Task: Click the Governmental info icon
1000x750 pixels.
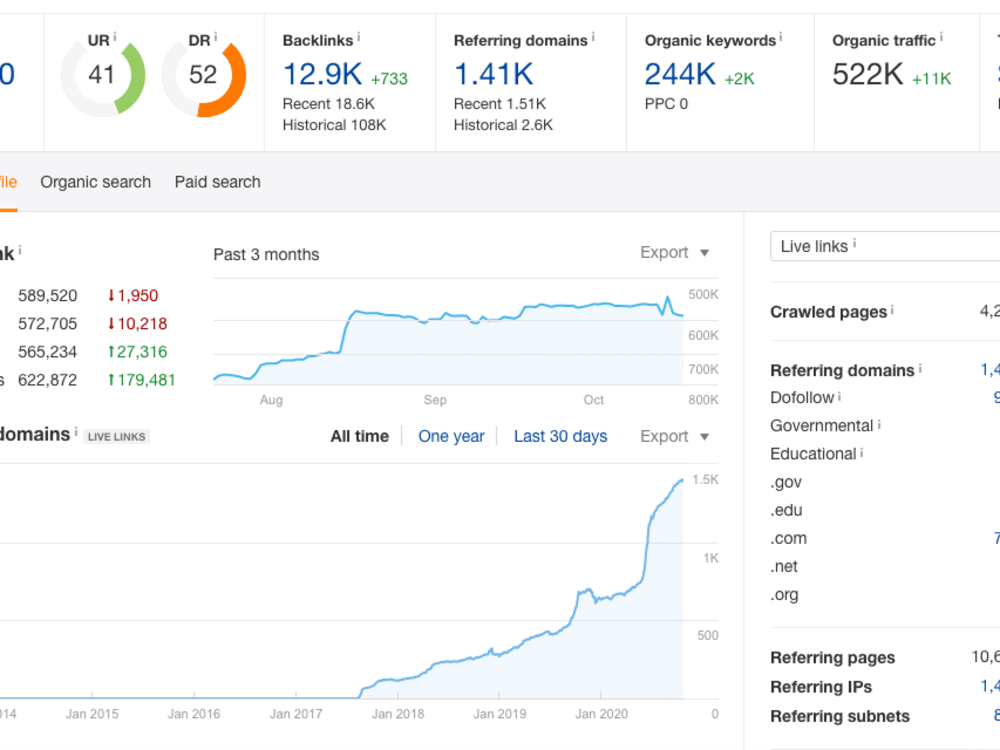Action: coord(879,424)
